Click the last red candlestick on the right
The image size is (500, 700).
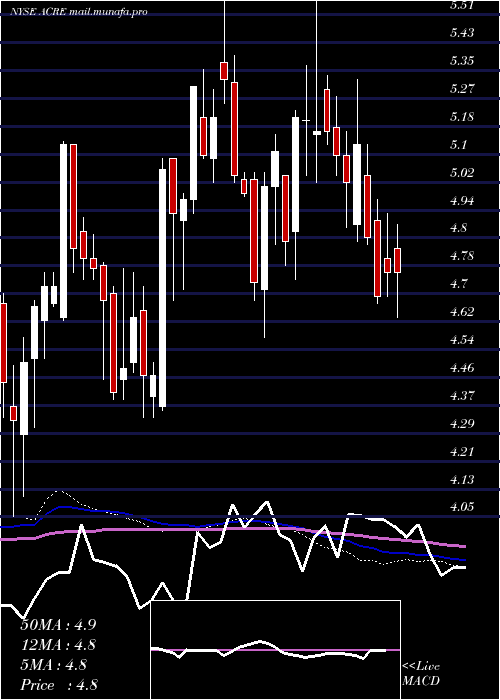[x=397, y=260]
